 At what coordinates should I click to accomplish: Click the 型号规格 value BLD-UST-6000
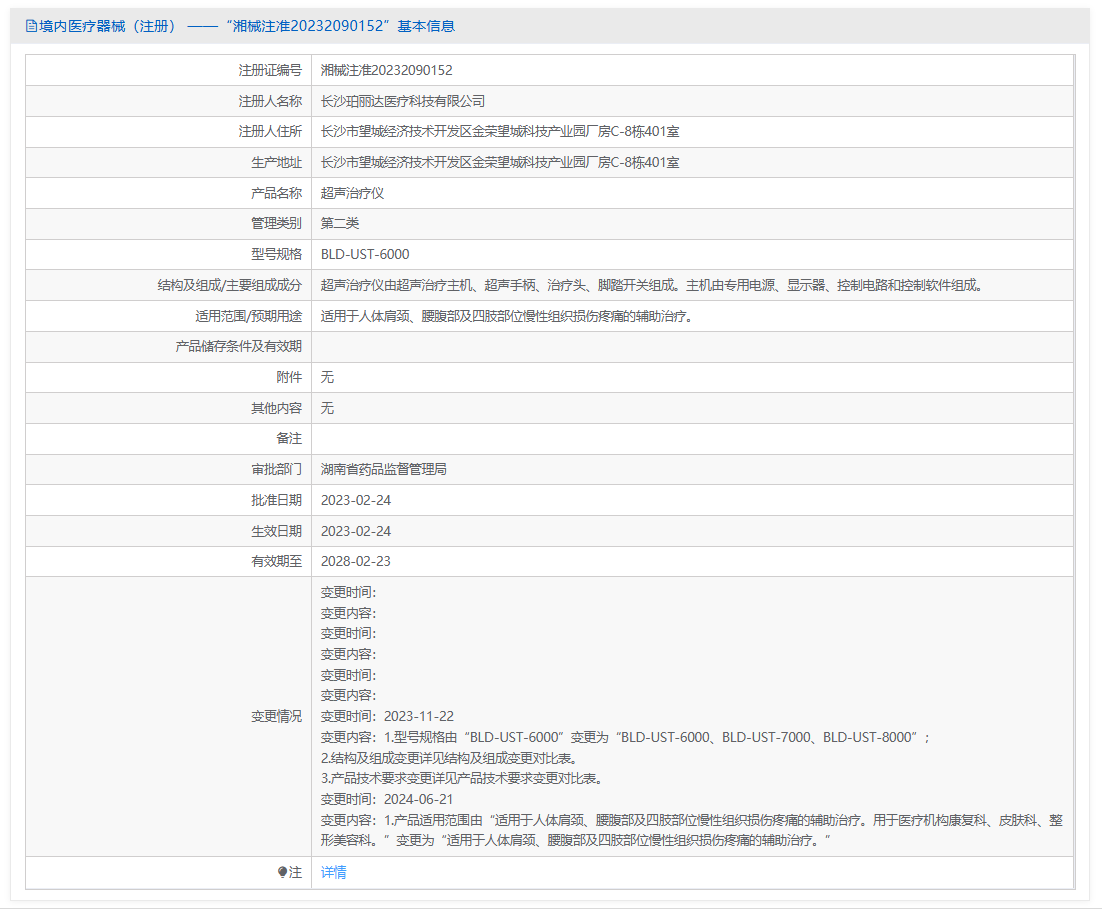(364, 254)
